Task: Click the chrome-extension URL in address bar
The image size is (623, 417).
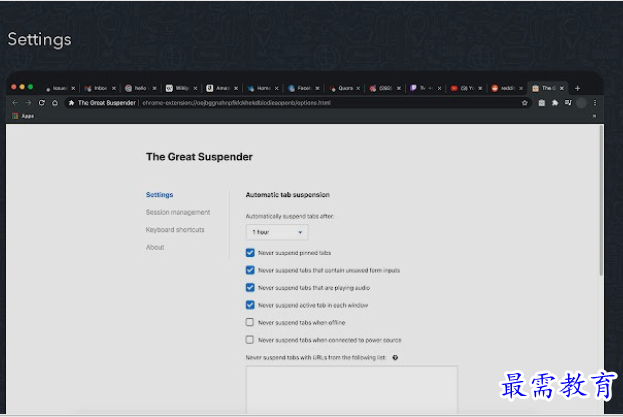Action: pos(236,103)
